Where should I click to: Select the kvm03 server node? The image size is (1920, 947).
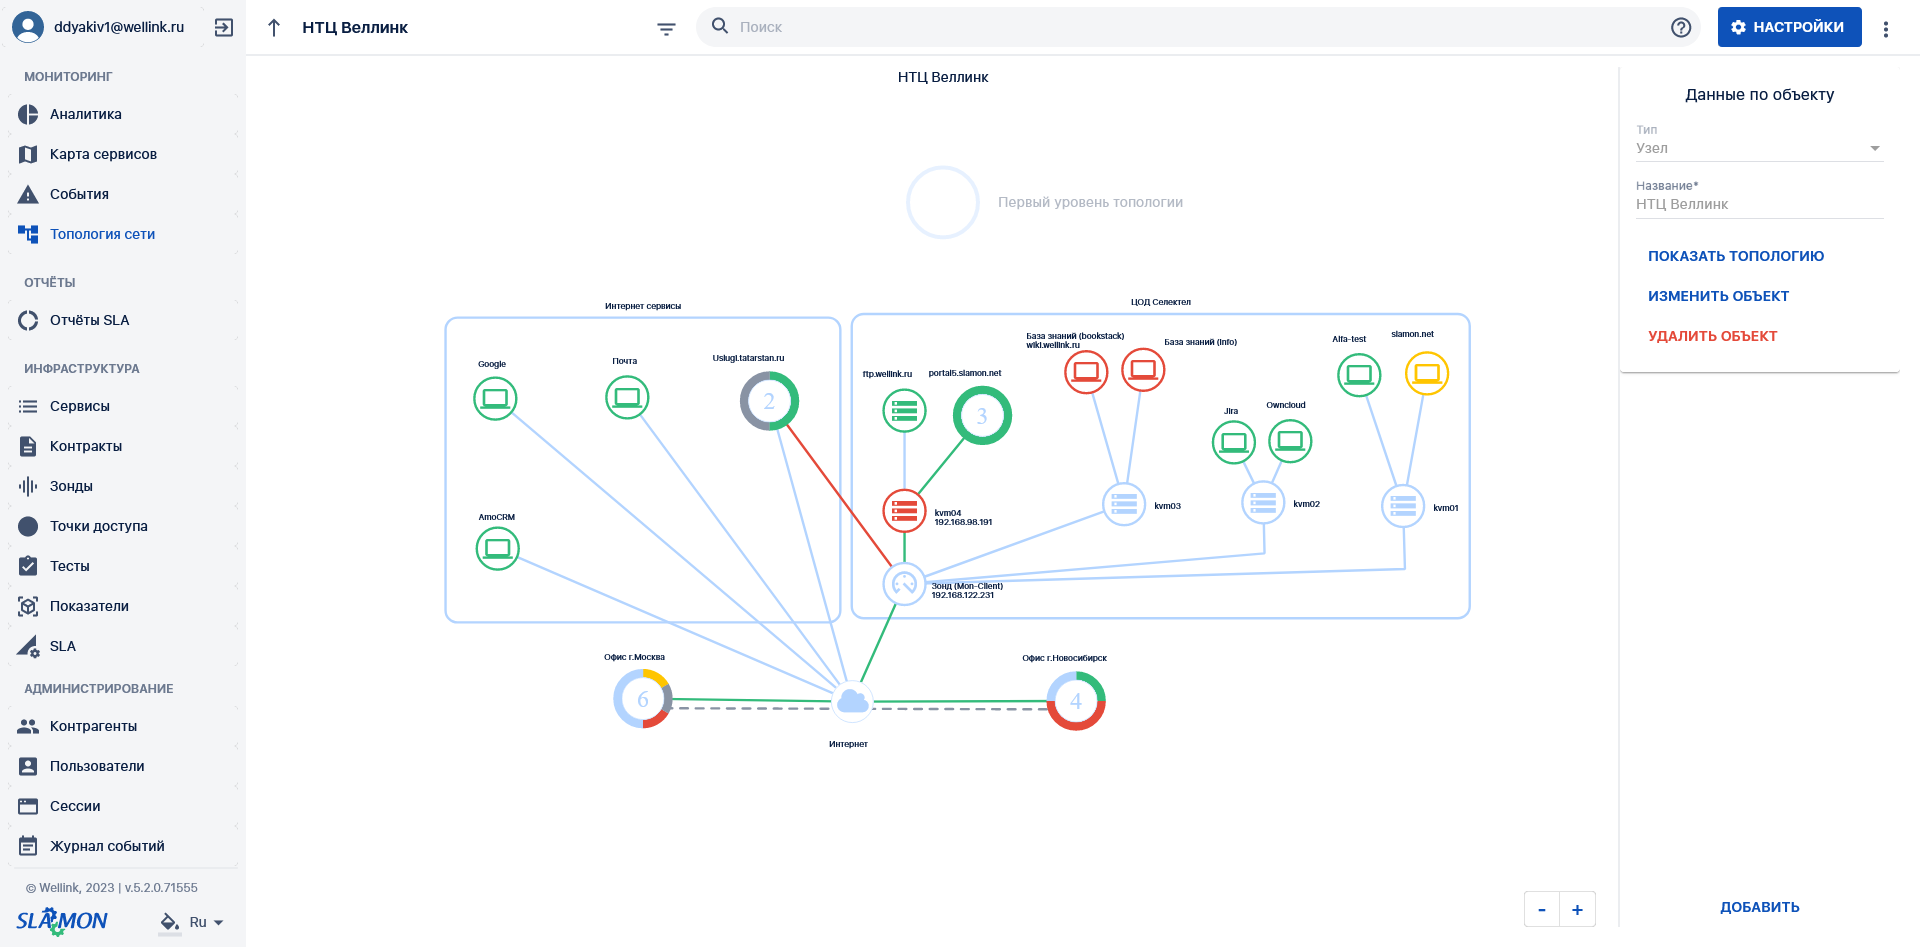[1124, 504]
